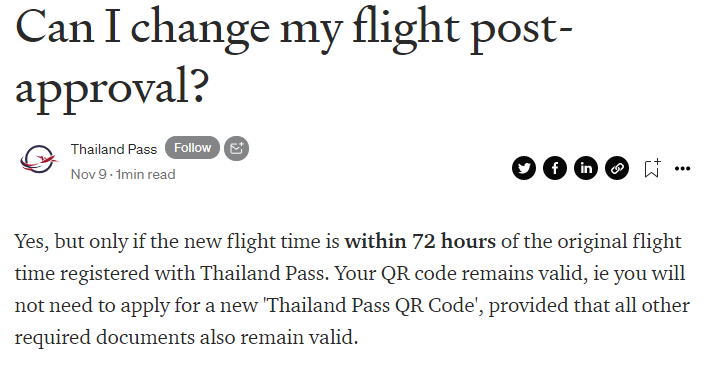Open the Thailand Pass author name link
The height and width of the screenshot is (379, 715).
click(114, 150)
